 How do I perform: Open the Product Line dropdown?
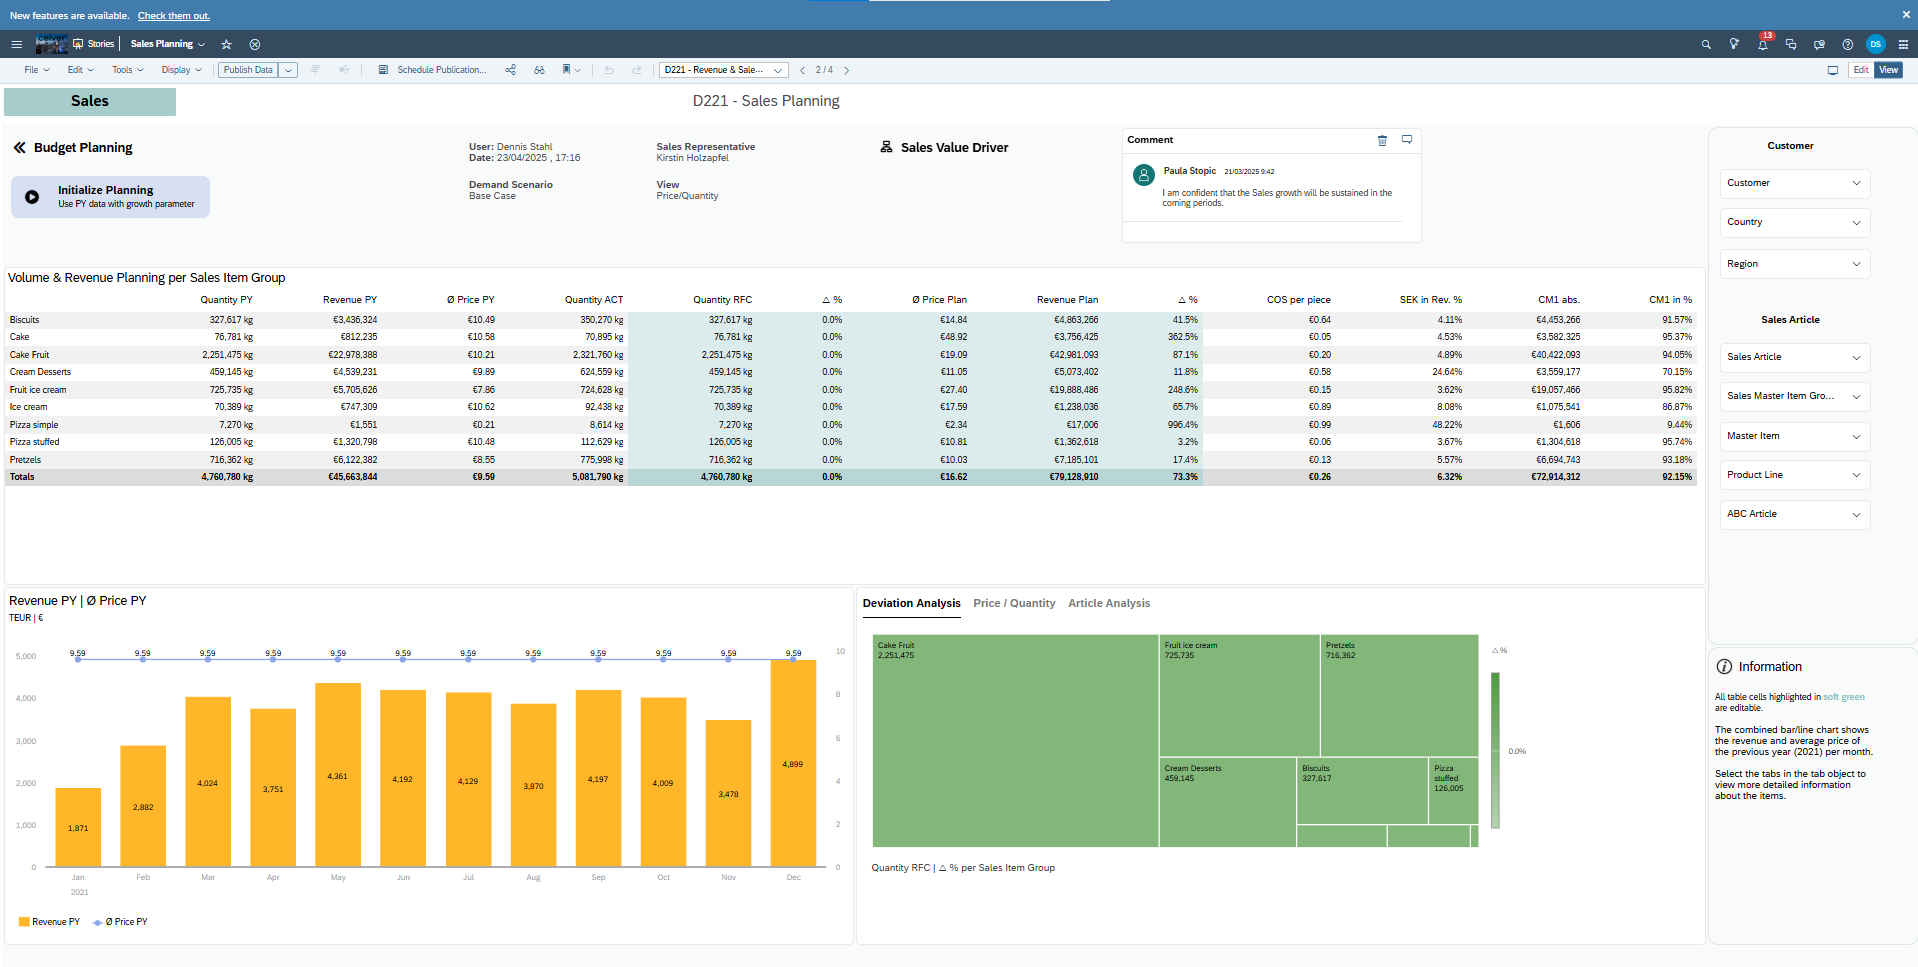click(1795, 475)
